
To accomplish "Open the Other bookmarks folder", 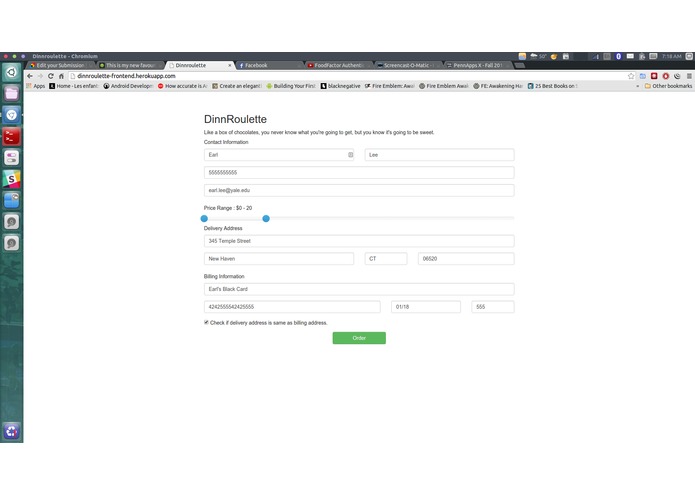I will tap(668, 86).
